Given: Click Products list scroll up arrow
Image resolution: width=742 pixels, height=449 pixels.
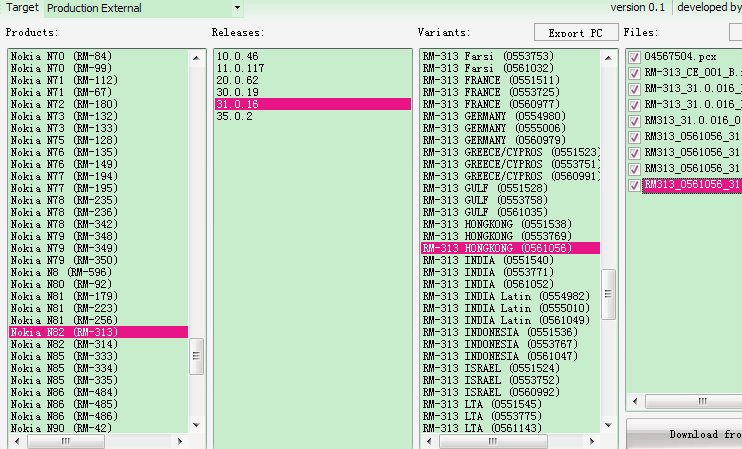Looking at the screenshot, I should pyautogui.click(x=196, y=58).
